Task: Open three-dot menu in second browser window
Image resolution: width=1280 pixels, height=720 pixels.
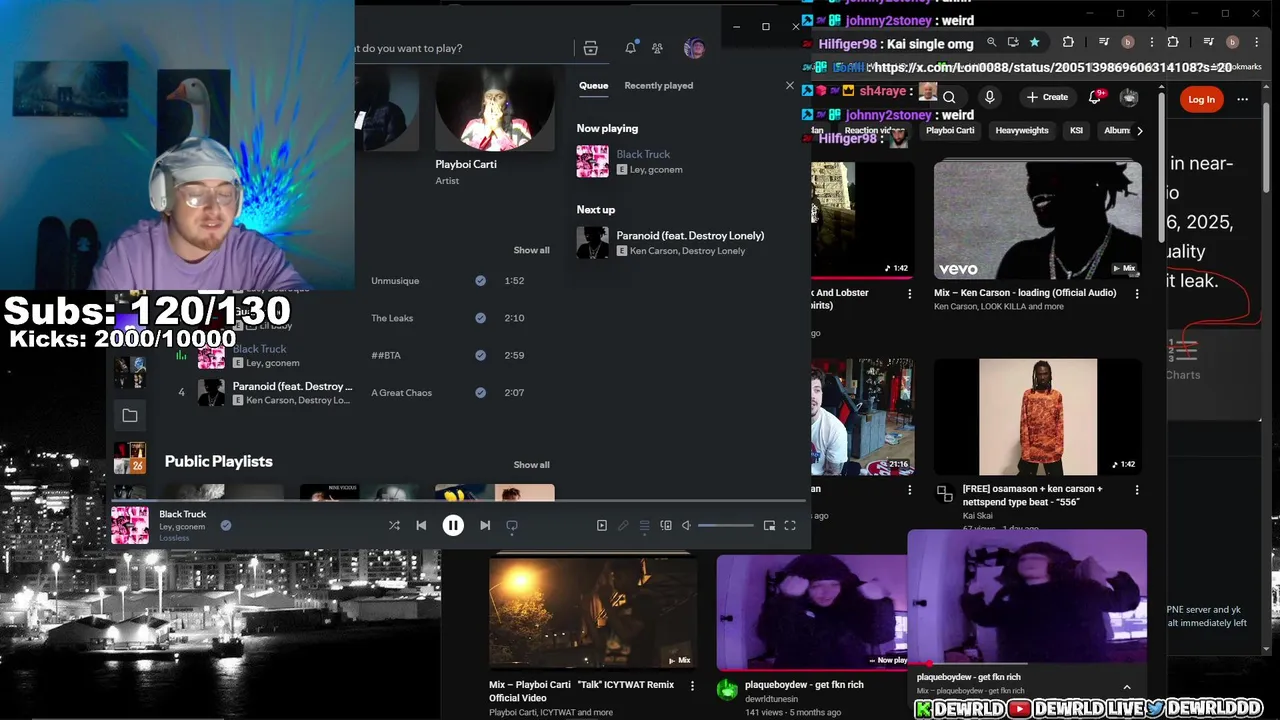Action: [x=1257, y=42]
